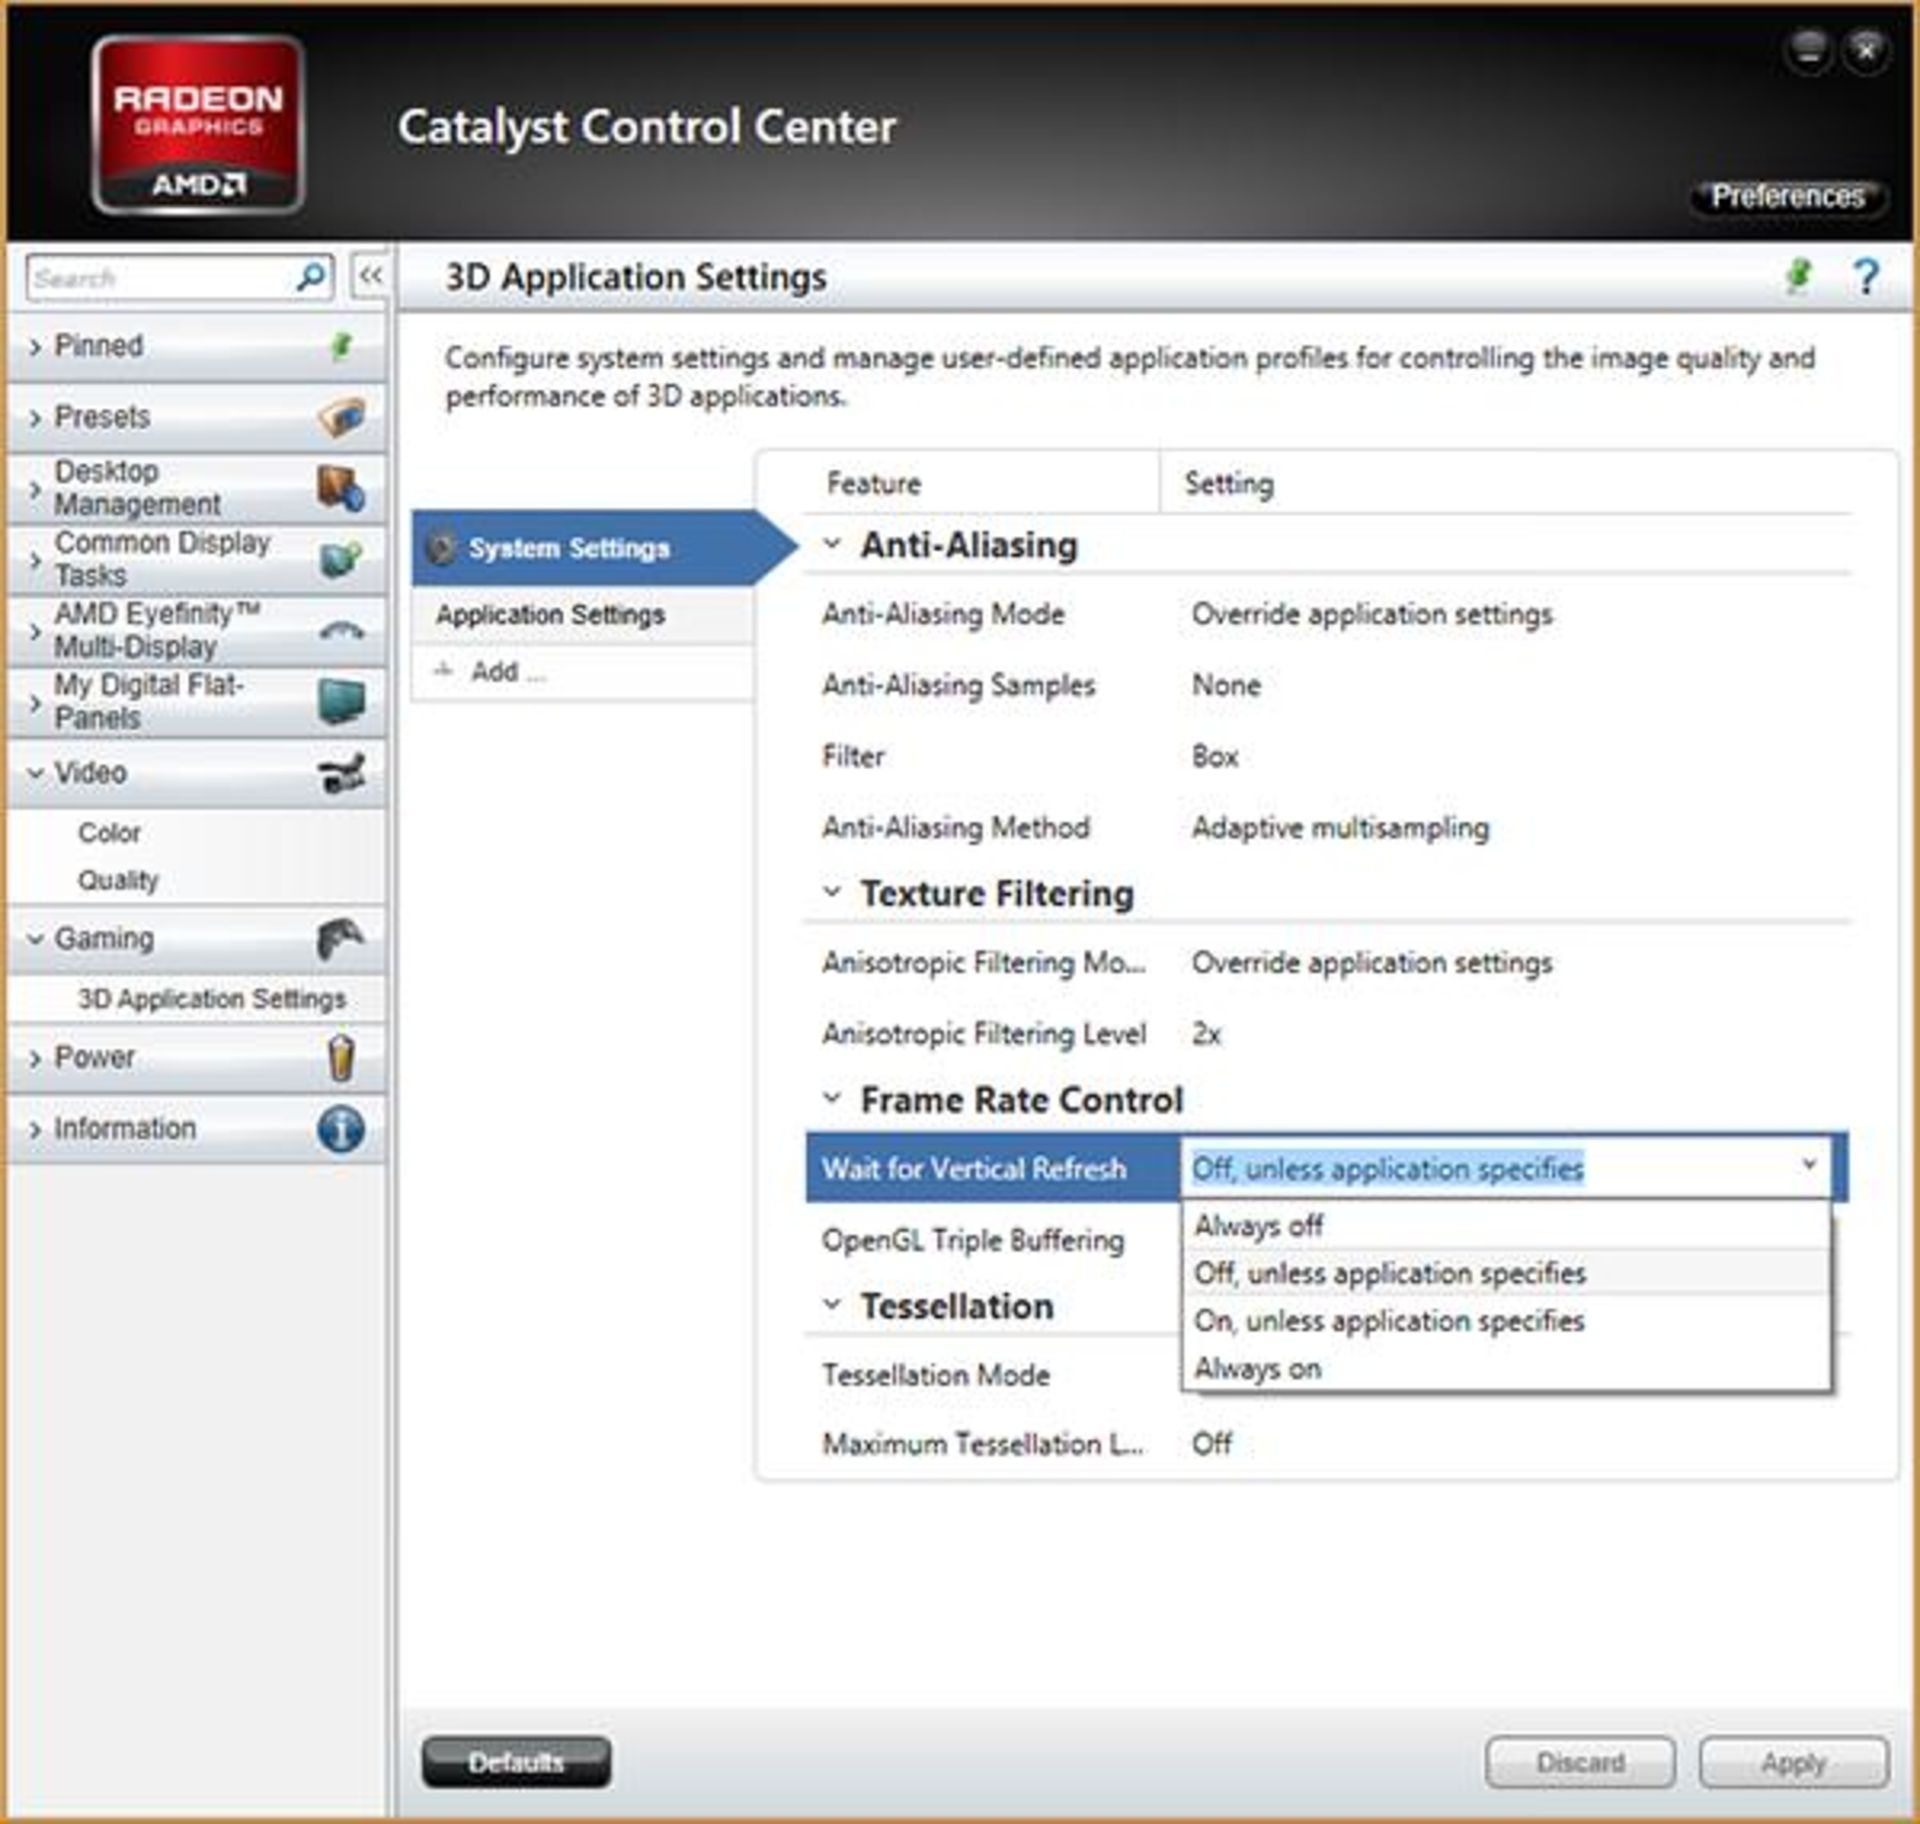Click the Presets icon in sidebar
The image size is (1920, 1824).
pos(341,416)
